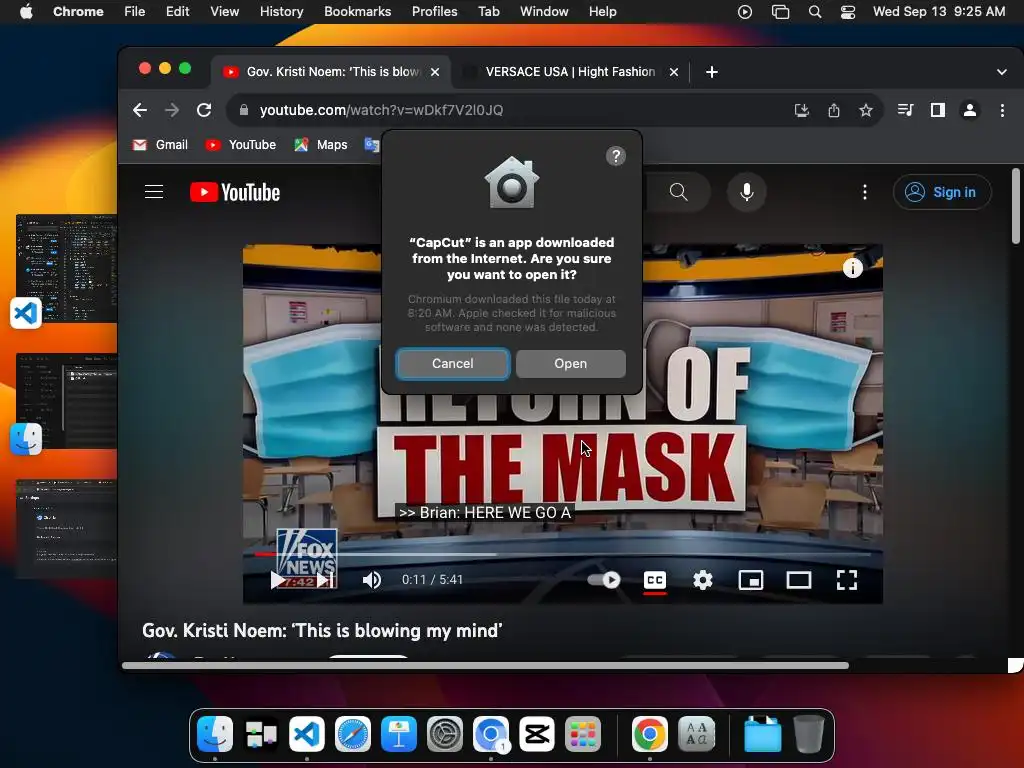
Task: Toggle the Chrome side panel
Action: click(x=938, y=110)
